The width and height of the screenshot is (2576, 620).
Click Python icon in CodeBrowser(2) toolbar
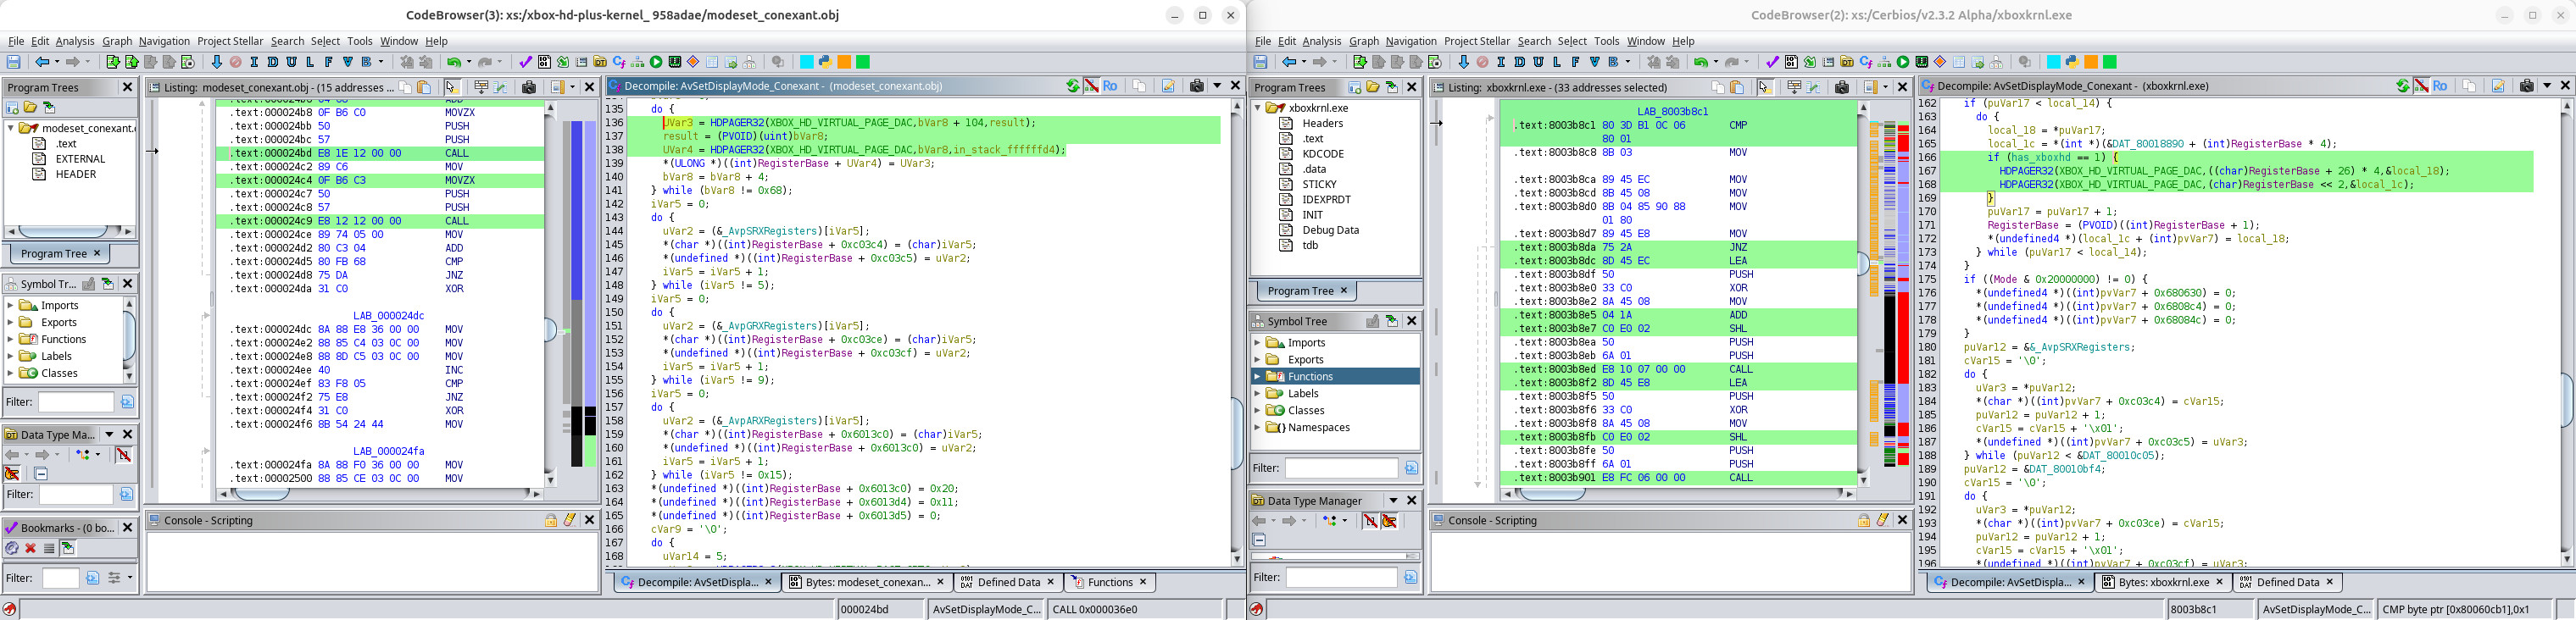(x=2072, y=62)
